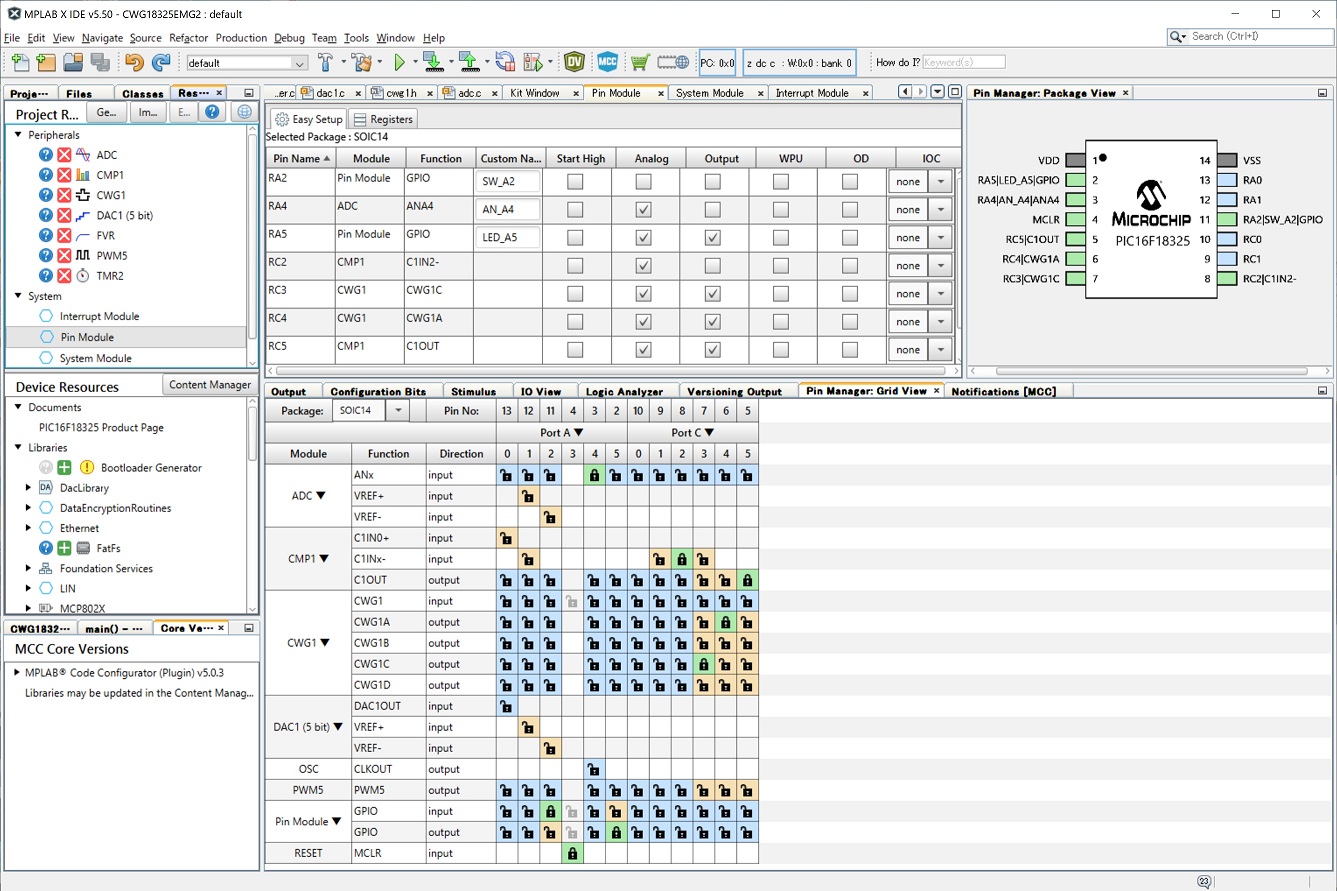Expand the DacLibrary node
Viewport: 1337px width, 891px height.
point(28,488)
